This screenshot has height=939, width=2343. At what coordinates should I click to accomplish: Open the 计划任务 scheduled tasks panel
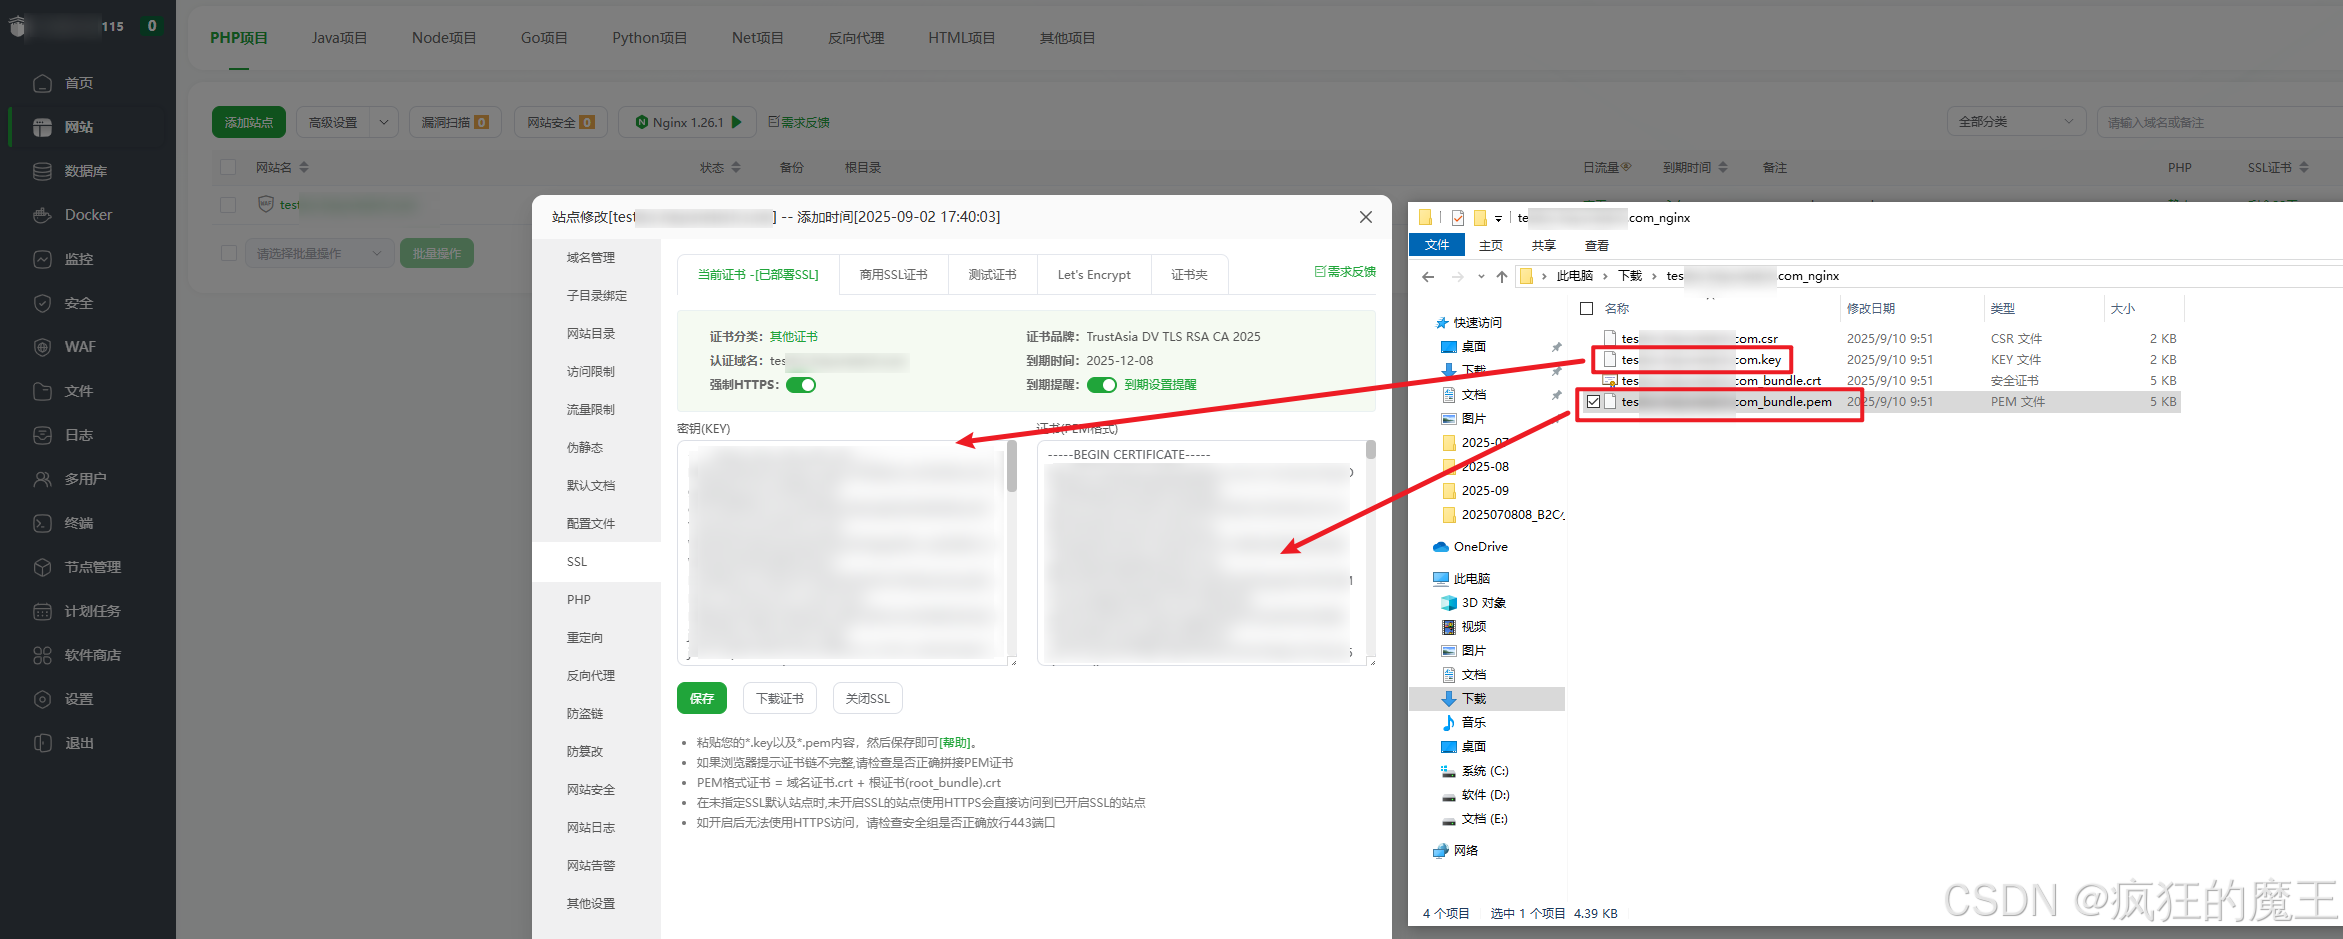tap(88, 610)
